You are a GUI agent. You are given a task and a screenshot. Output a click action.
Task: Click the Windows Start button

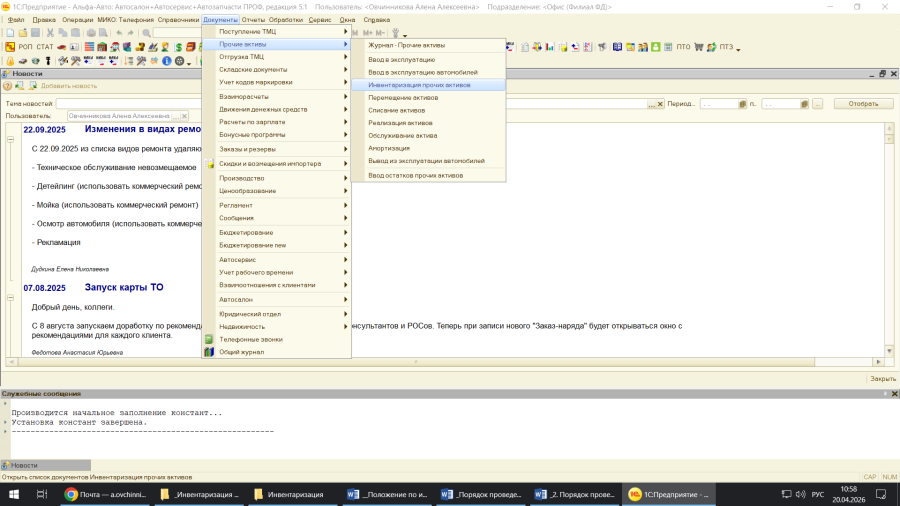coord(14,494)
